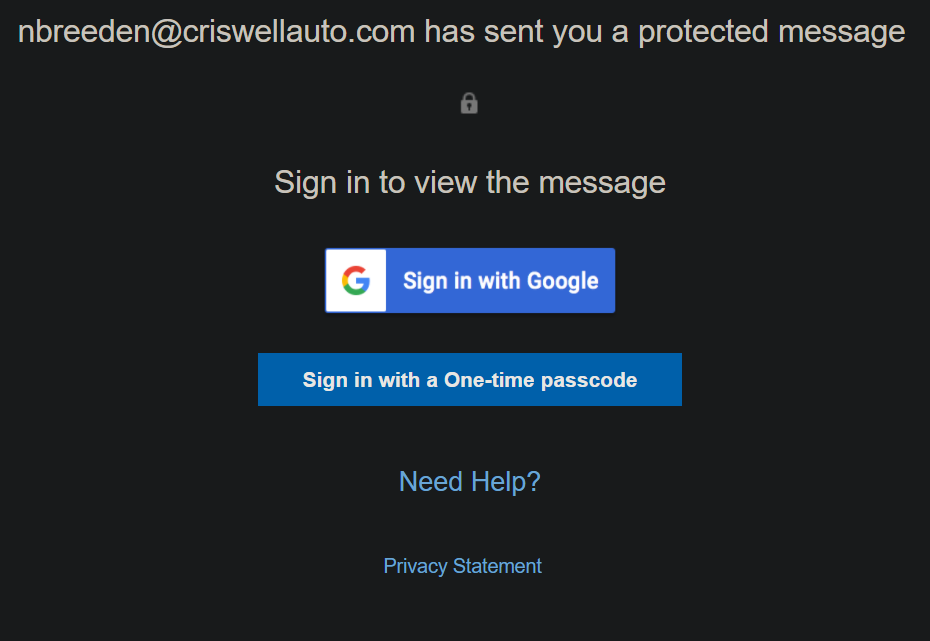
Task: Get help via the Need Help? hyperlink
Action: (470, 481)
